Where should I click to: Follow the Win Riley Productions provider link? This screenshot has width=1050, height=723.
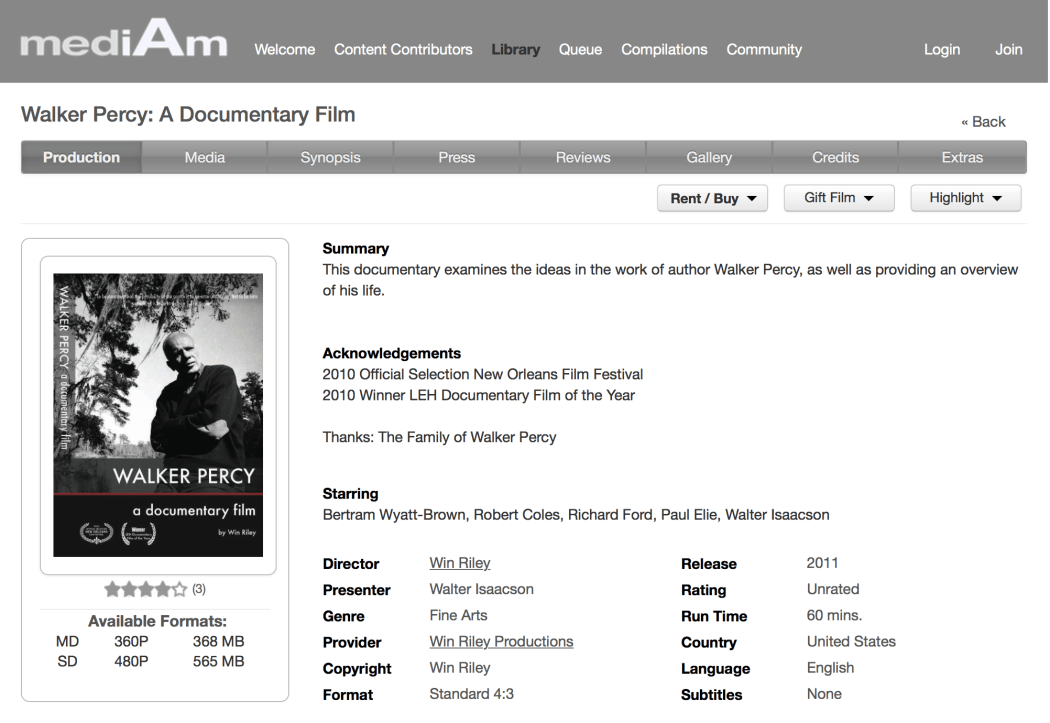point(501,641)
